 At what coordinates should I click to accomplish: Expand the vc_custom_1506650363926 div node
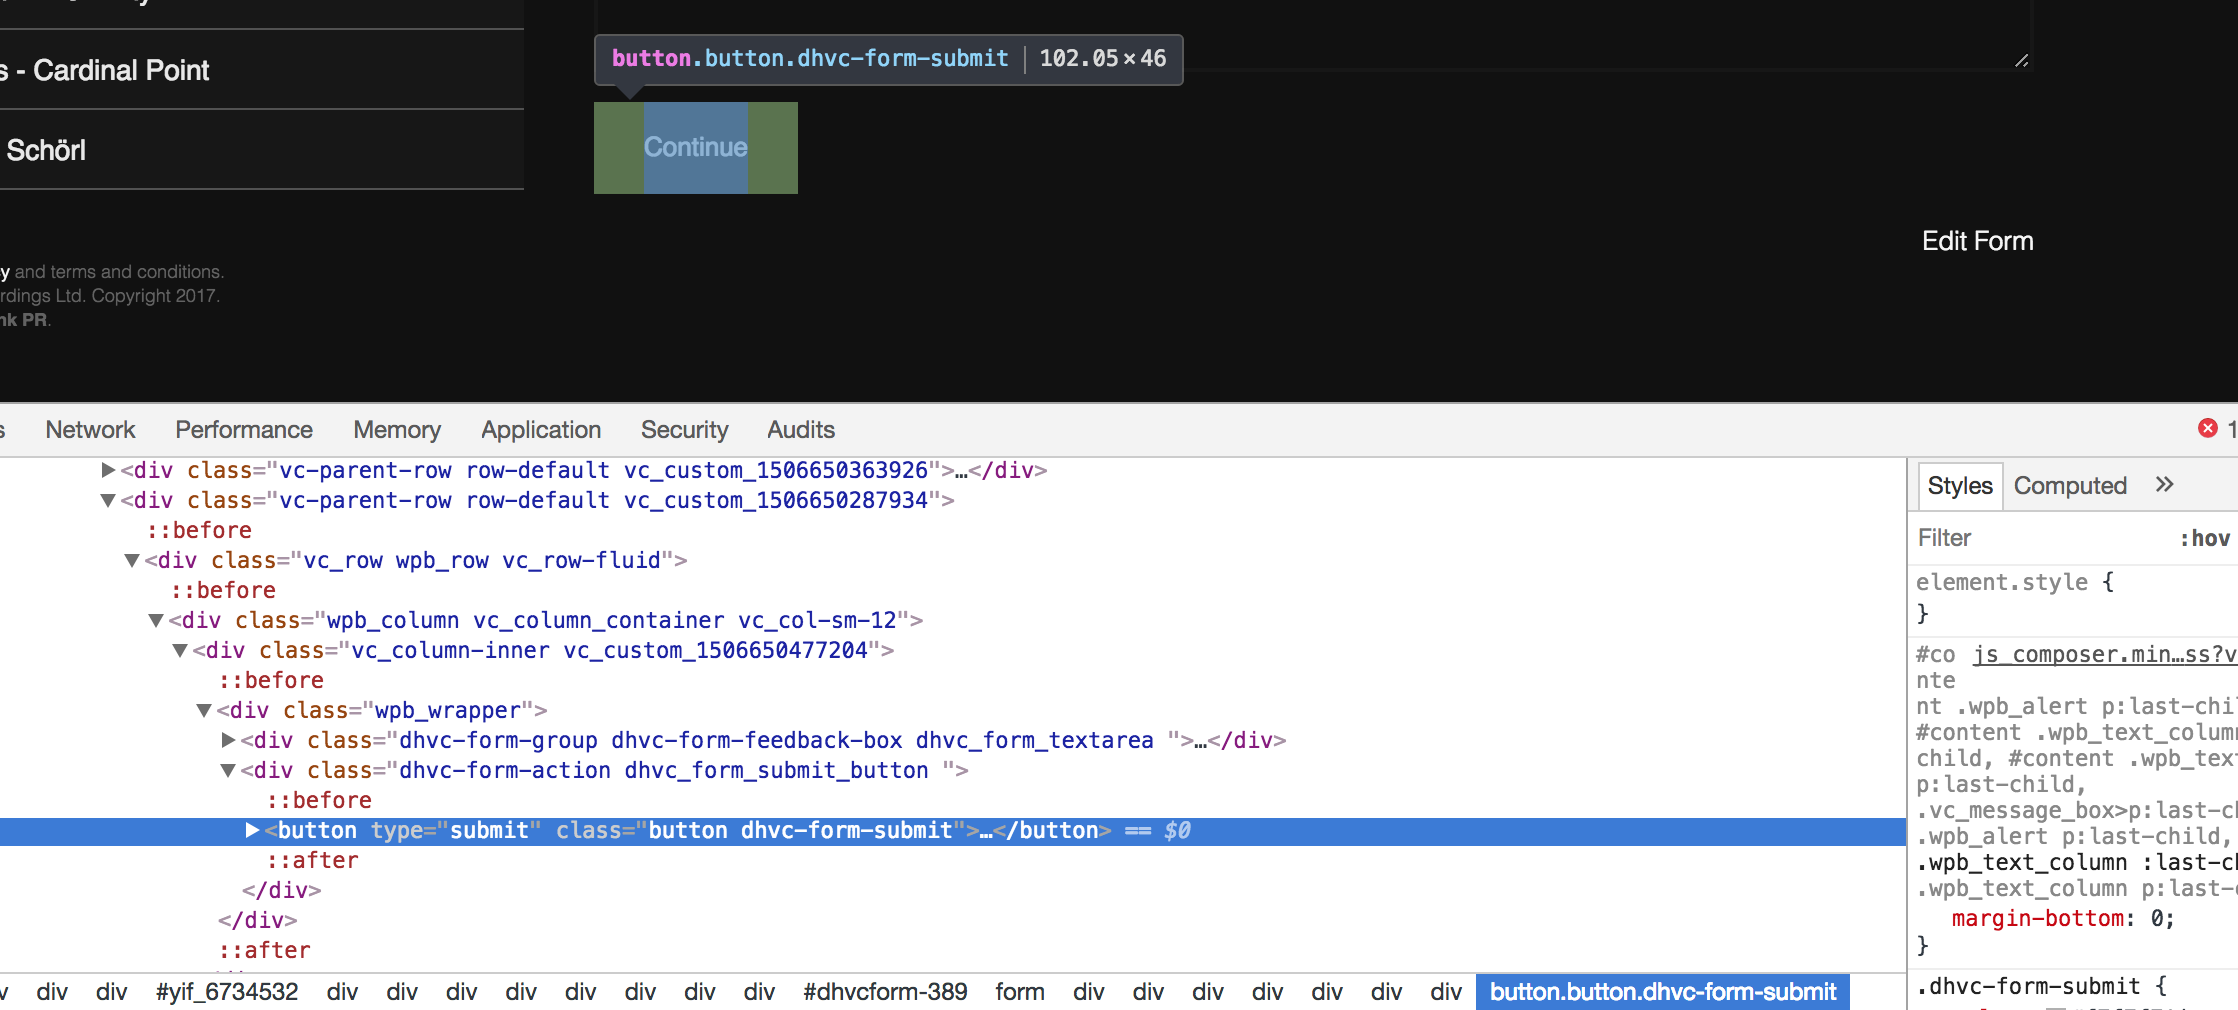pyautogui.click(x=108, y=470)
